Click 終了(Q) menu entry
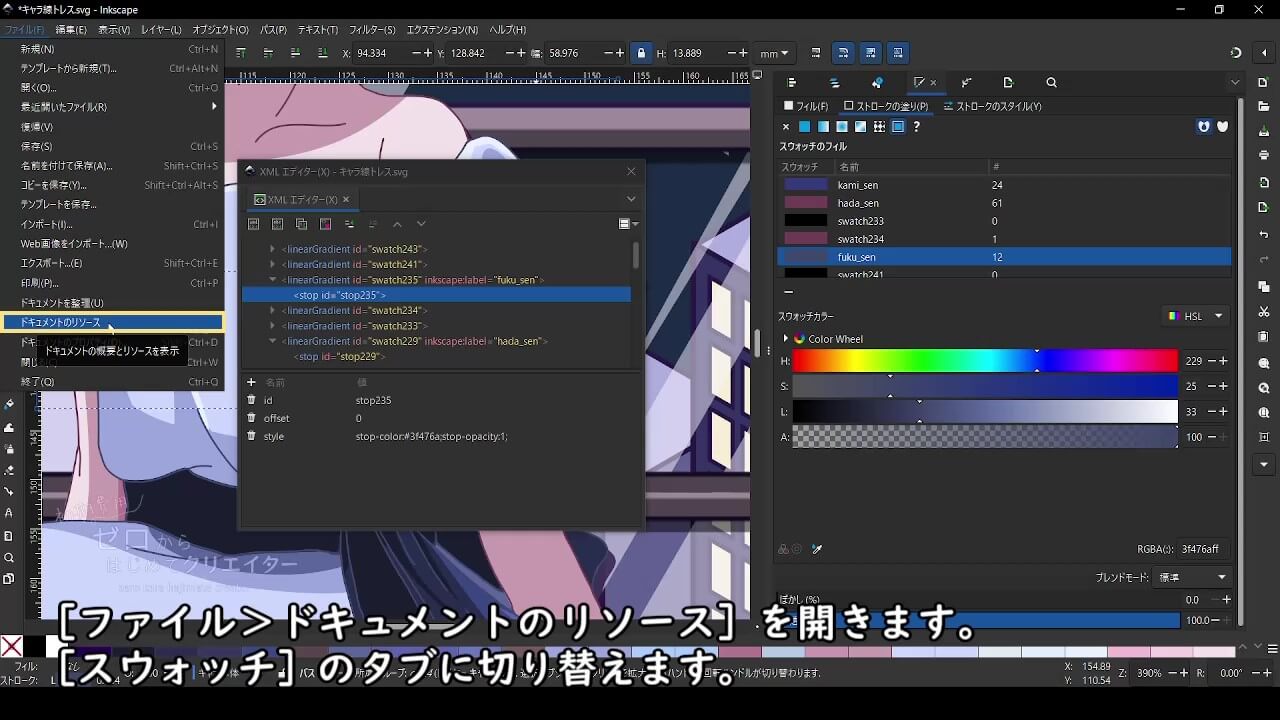Image resolution: width=1280 pixels, height=720 pixels. point(112,381)
